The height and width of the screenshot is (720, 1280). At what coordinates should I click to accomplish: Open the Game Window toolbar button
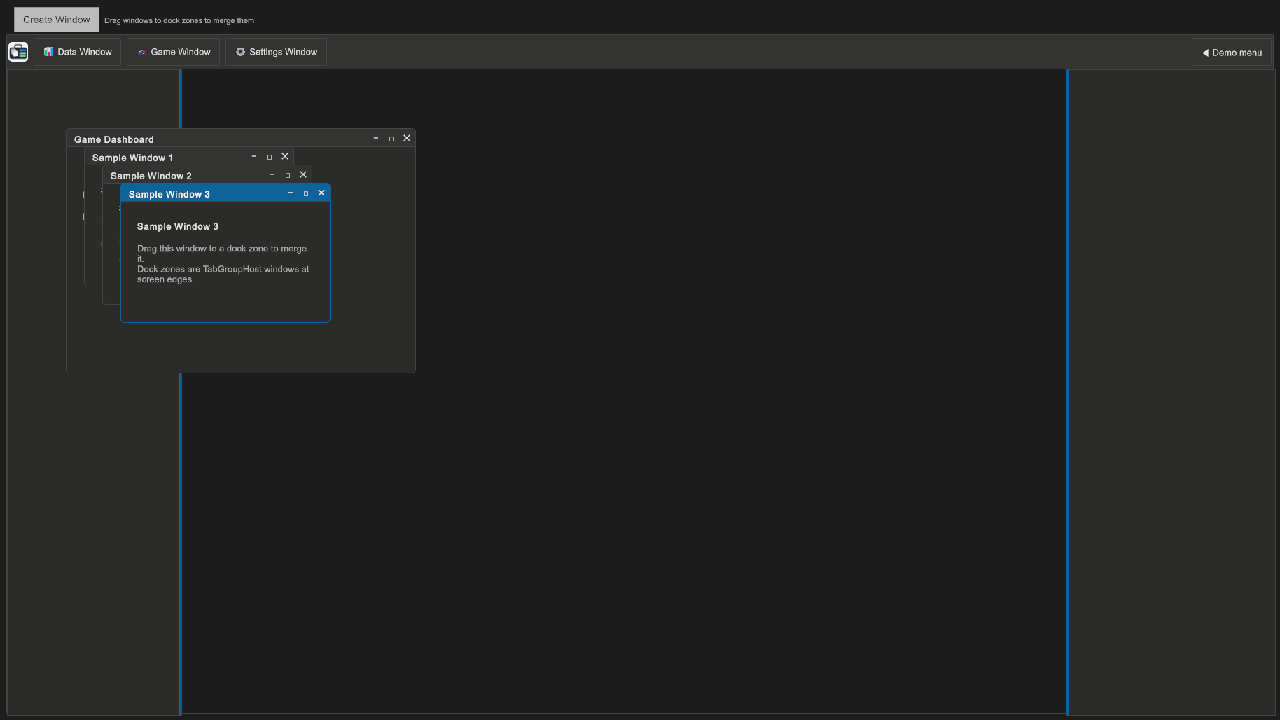click(174, 52)
